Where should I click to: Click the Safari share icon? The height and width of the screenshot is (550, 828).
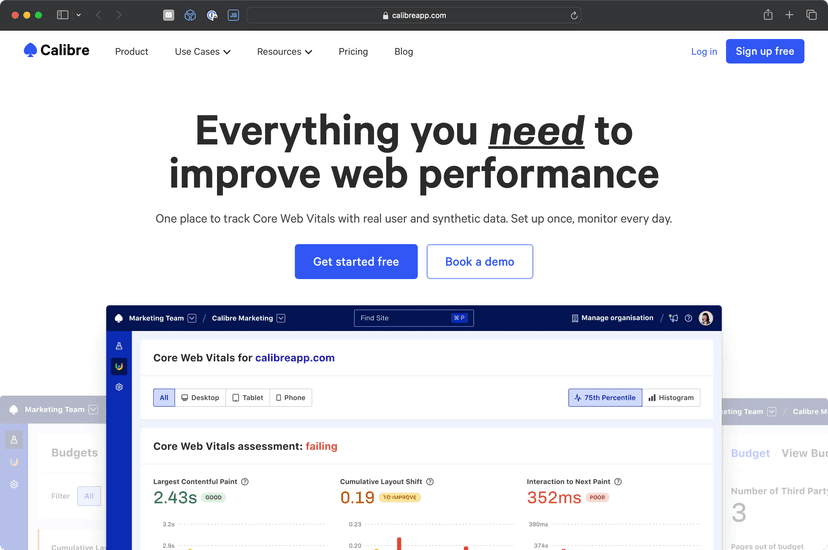click(x=768, y=15)
